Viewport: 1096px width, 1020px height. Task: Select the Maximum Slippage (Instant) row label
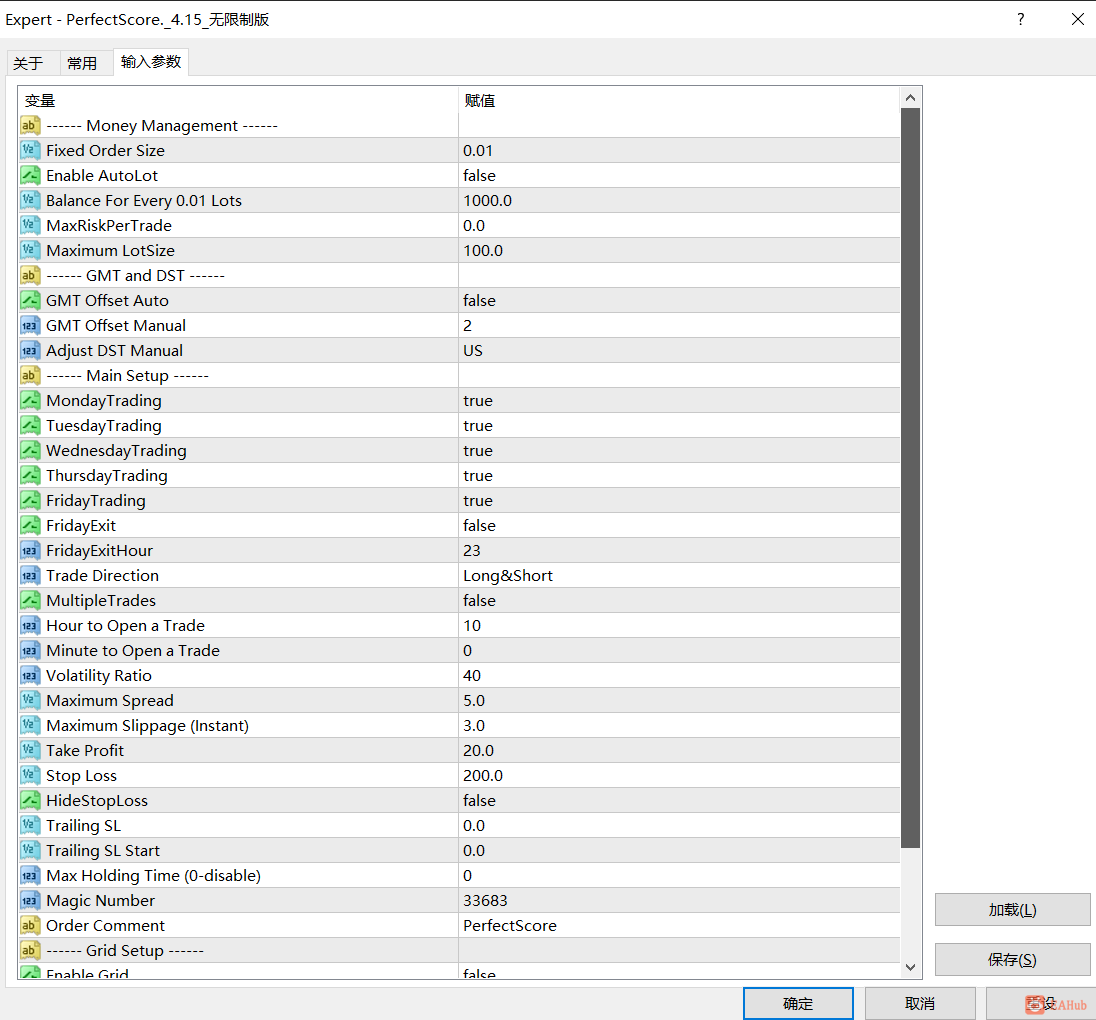coord(147,726)
